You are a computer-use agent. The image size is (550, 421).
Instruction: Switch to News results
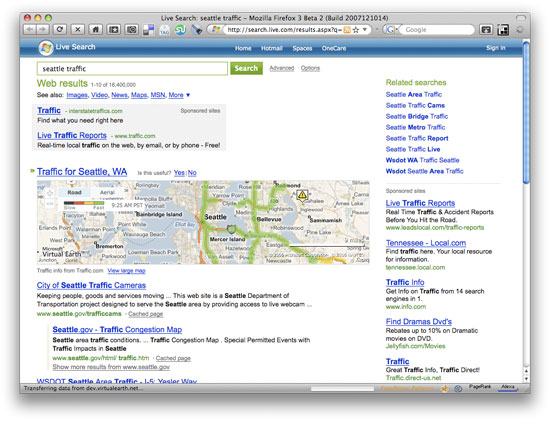119,95
